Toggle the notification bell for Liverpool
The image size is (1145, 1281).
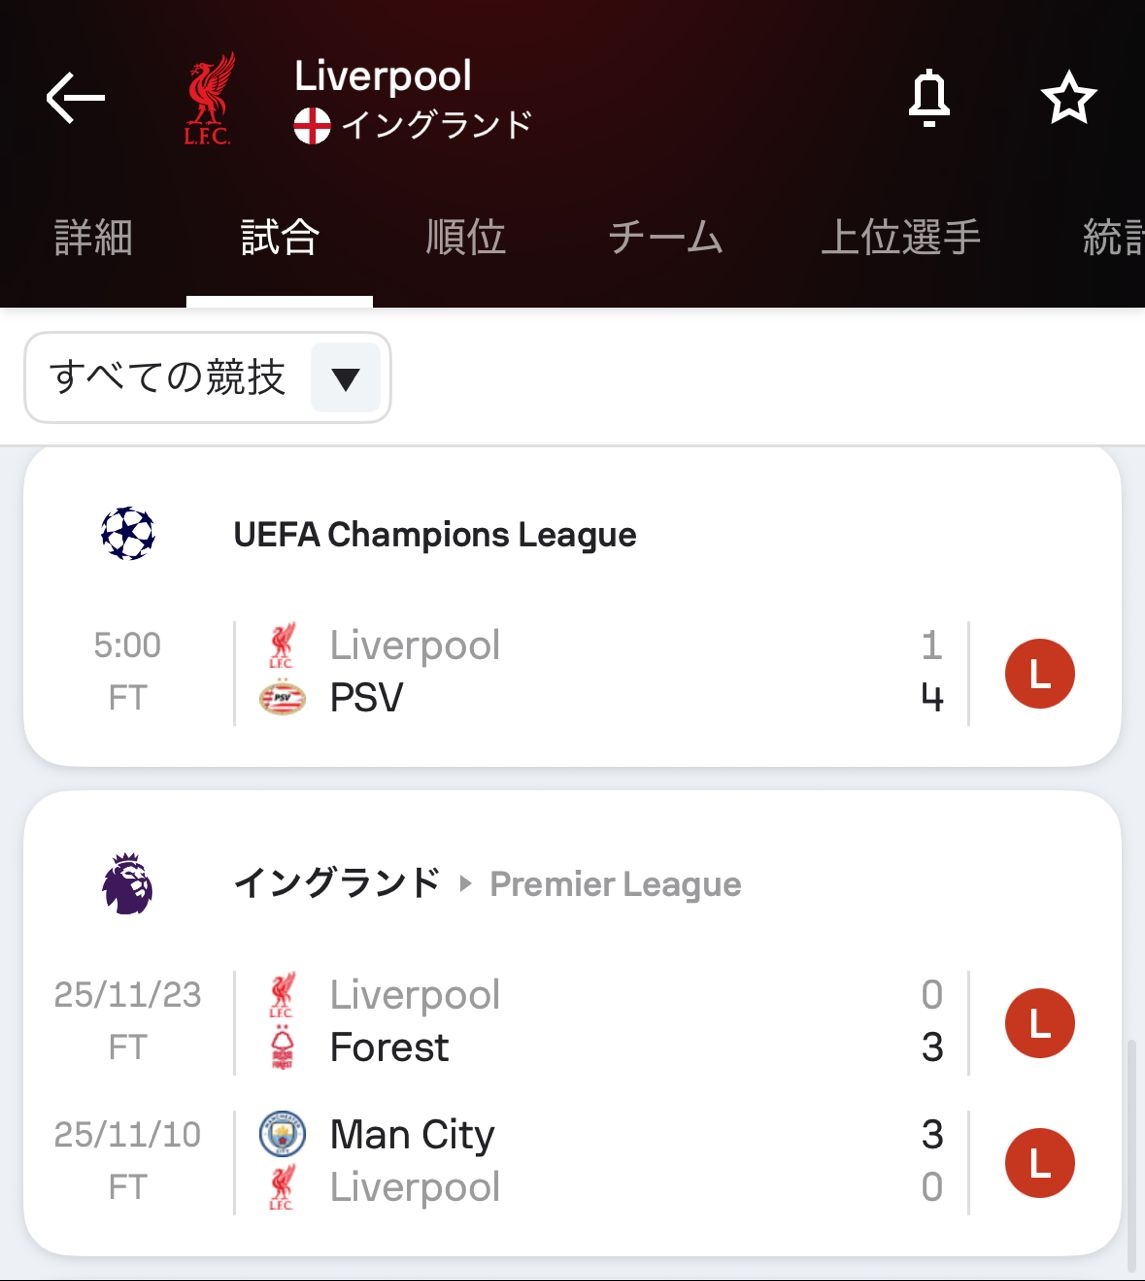tap(928, 98)
